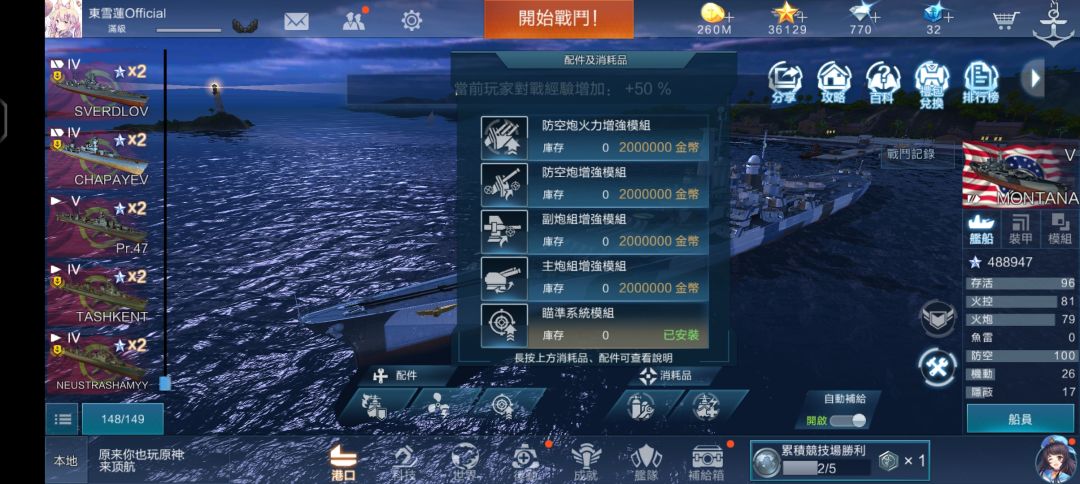Switch to the 模組 module tab

1059,230
